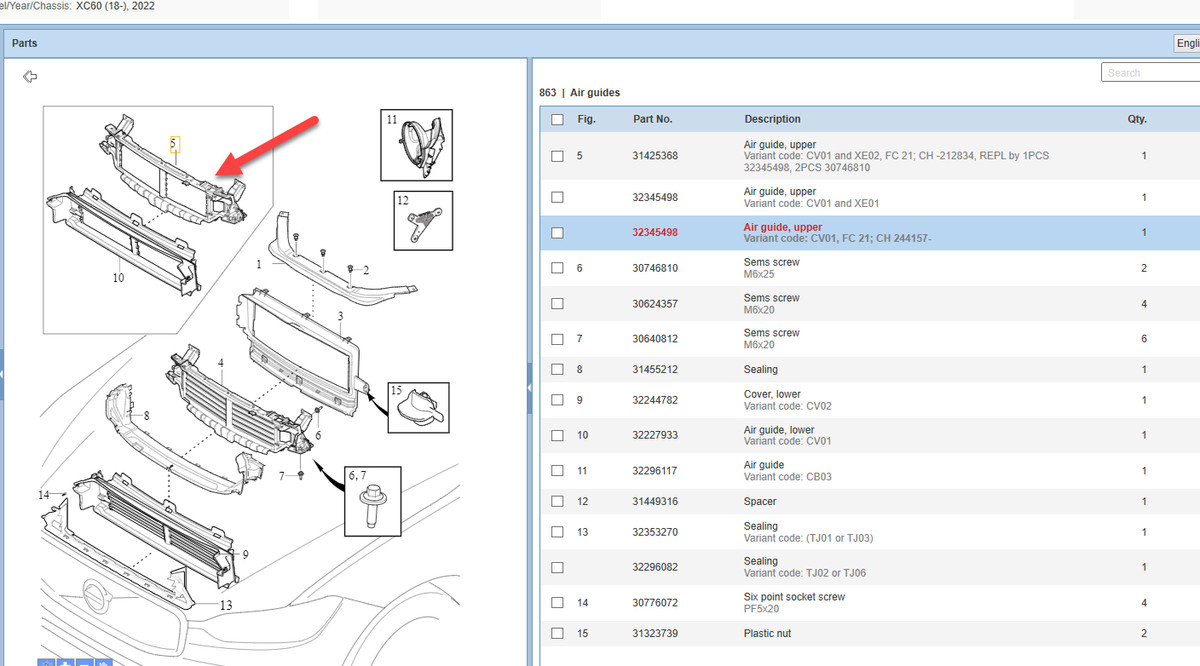The width and height of the screenshot is (1200, 666).
Task: Select part number 32296117 in the list
Action: [654, 471]
